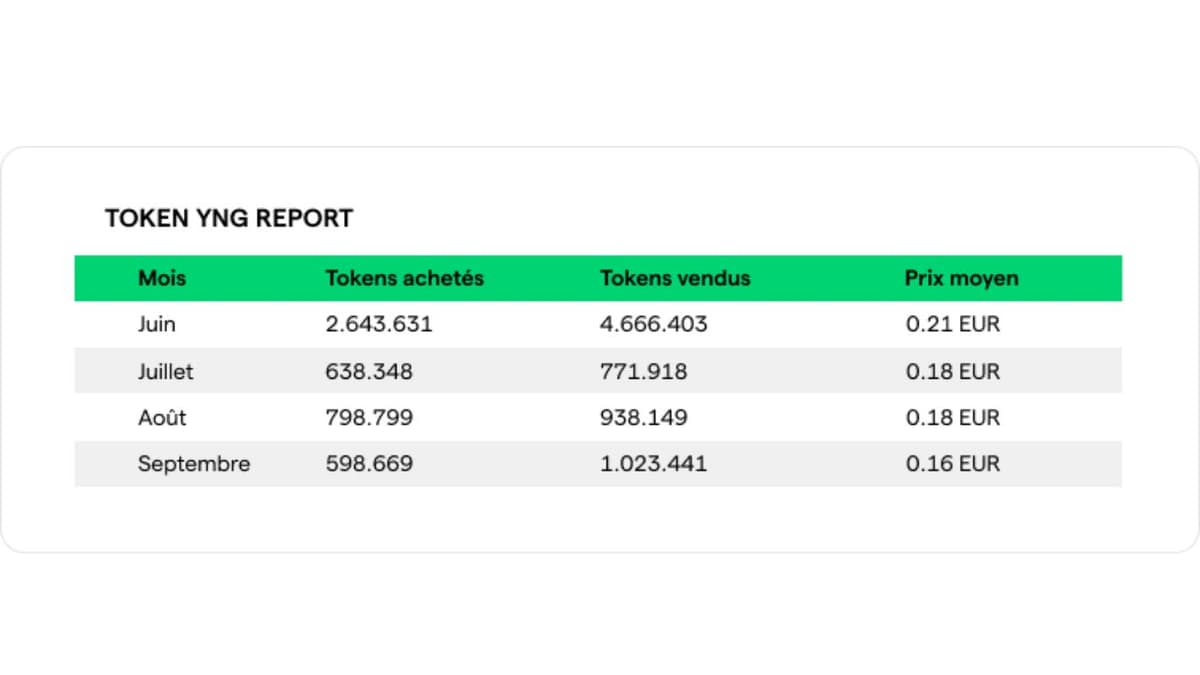The height and width of the screenshot is (675, 1200).
Task: Click the 0.18 EUR price in Août row
Action: pyautogui.click(x=953, y=417)
